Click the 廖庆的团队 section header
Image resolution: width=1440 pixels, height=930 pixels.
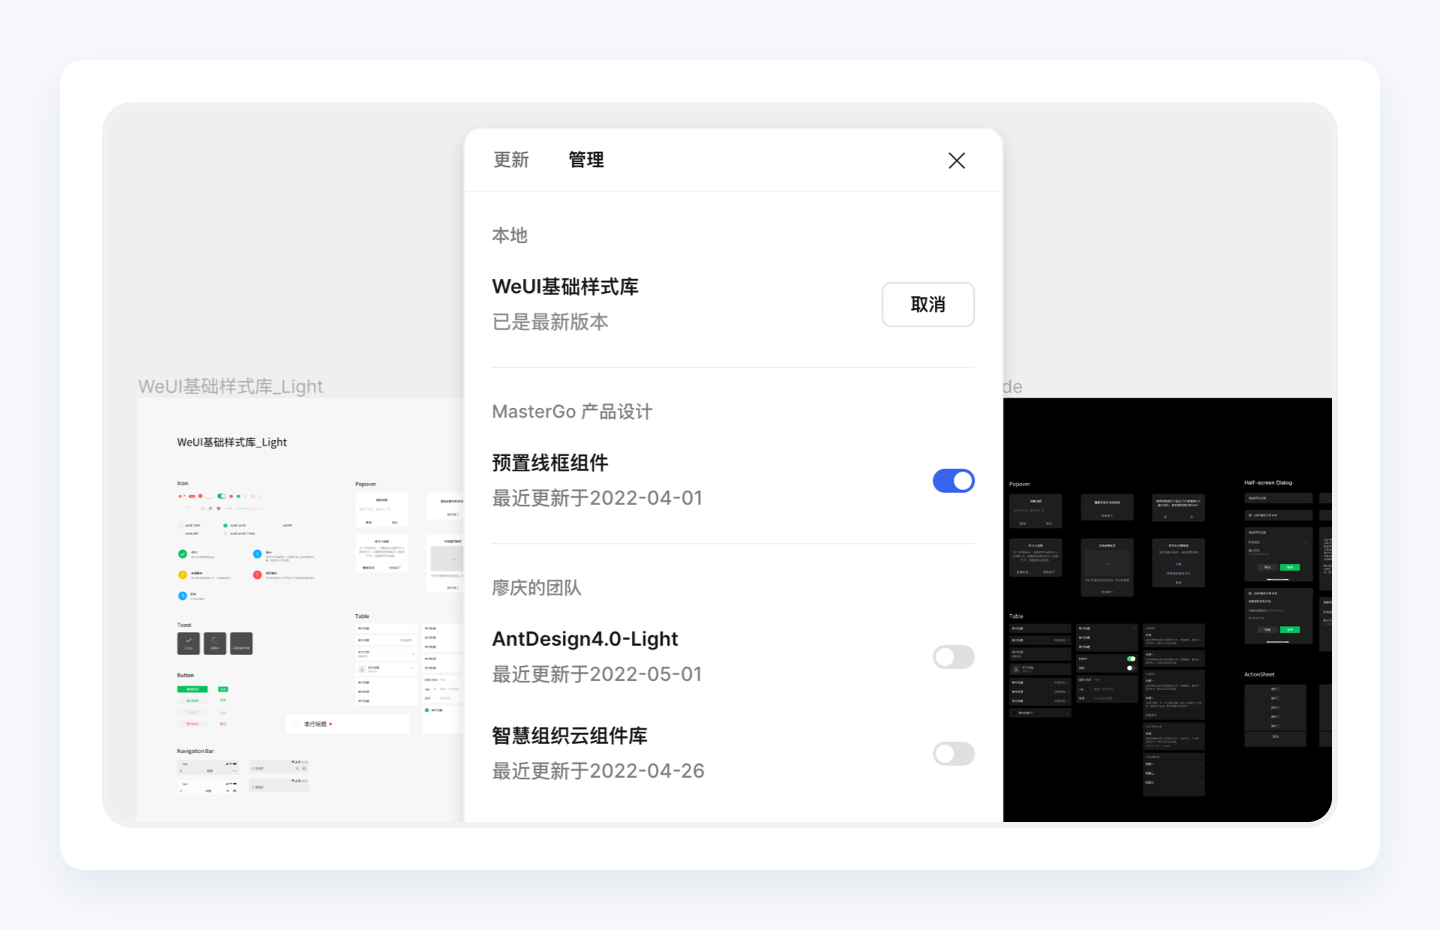coord(536,588)
